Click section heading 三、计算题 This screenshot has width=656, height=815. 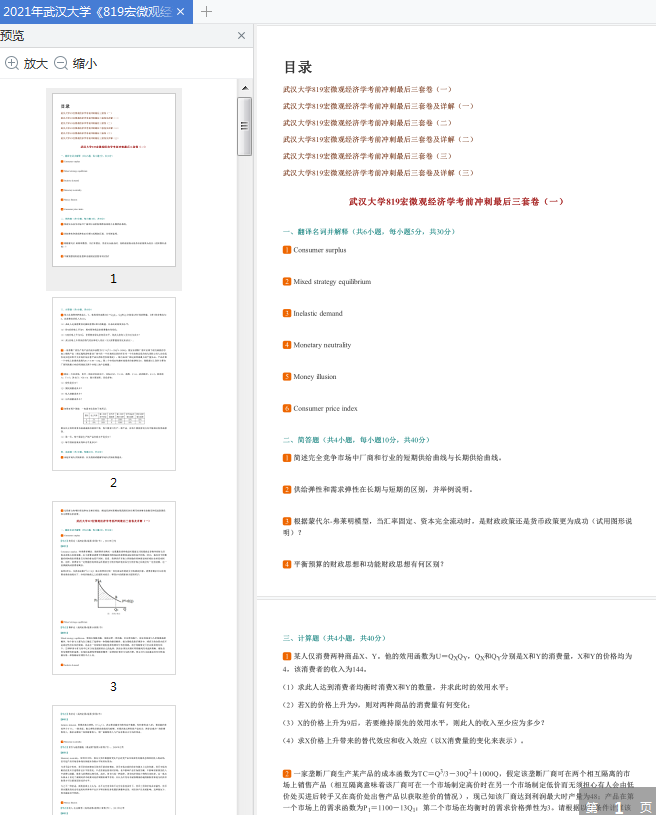point(334,638)
